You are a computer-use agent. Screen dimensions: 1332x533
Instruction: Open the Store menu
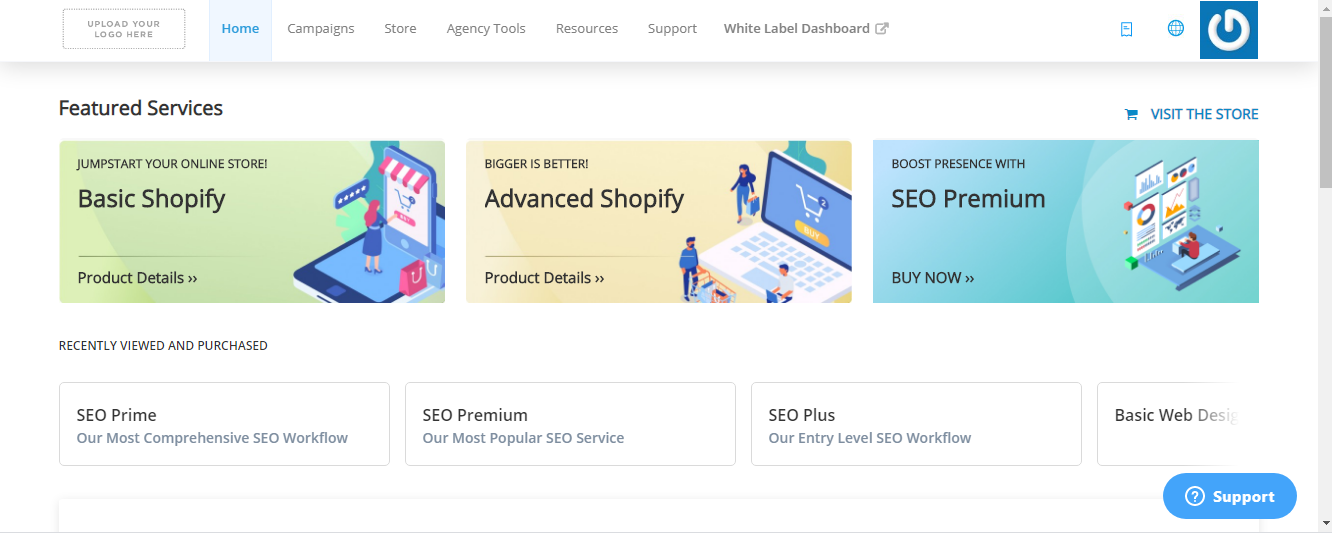click(x=400, y=29)
